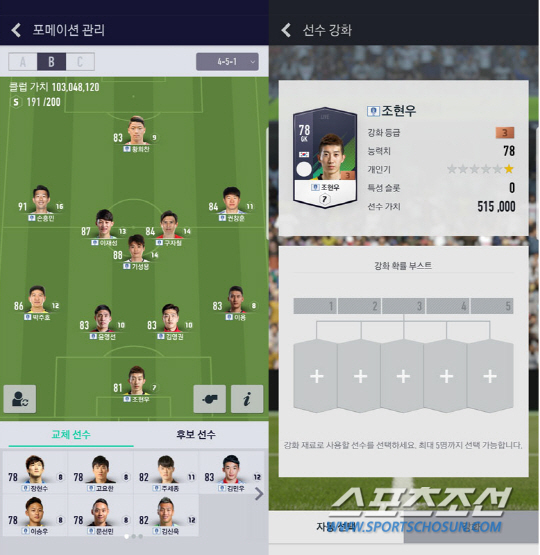Open the 4-5-1 formation dropdown
Viewport: 540px width, 555px height.
[227, 62]
